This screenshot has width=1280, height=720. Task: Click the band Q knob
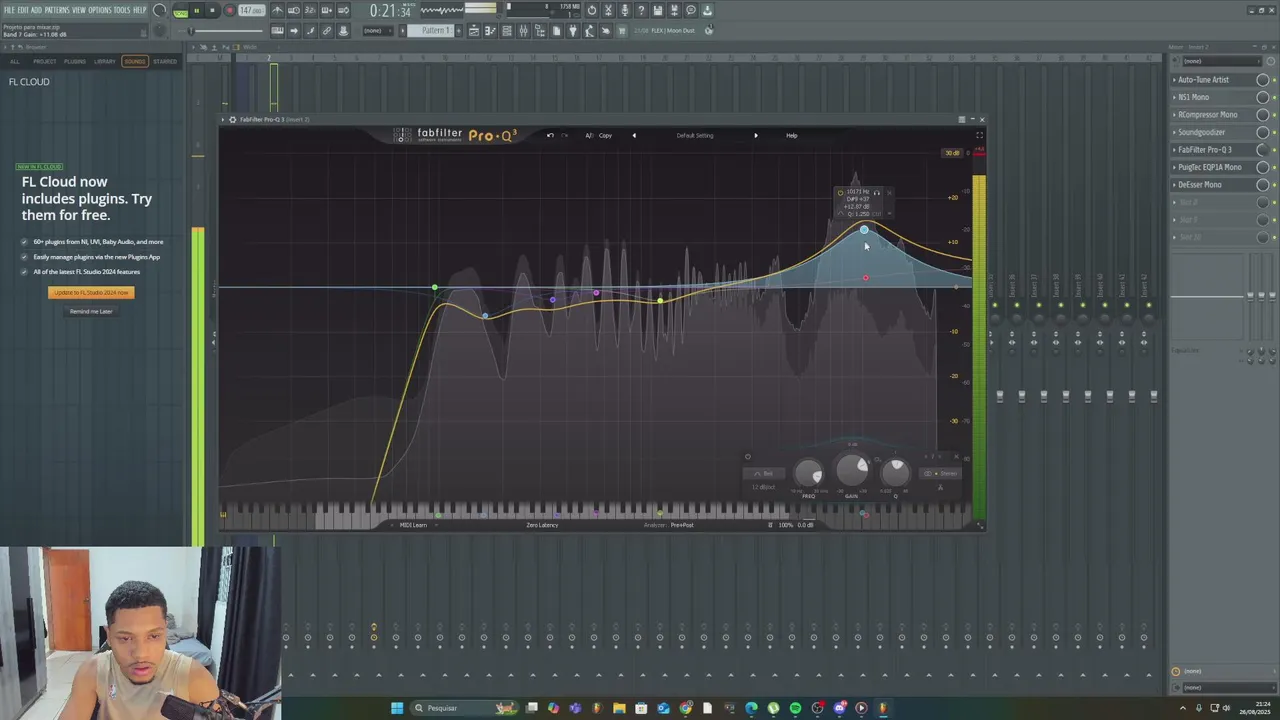coord(896,472)
